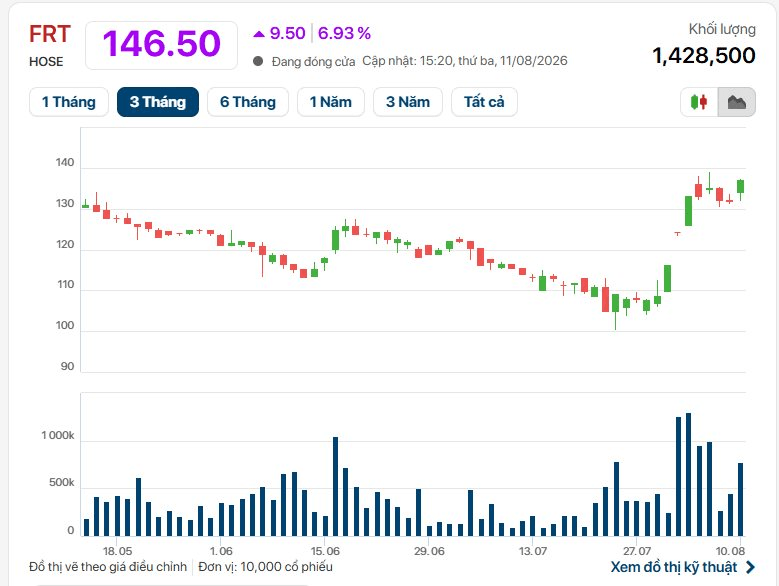Click Đồ thị vẽ theo giá điều chỉnh note
This screenshot has width=779, height=586.
pos(108,567)
